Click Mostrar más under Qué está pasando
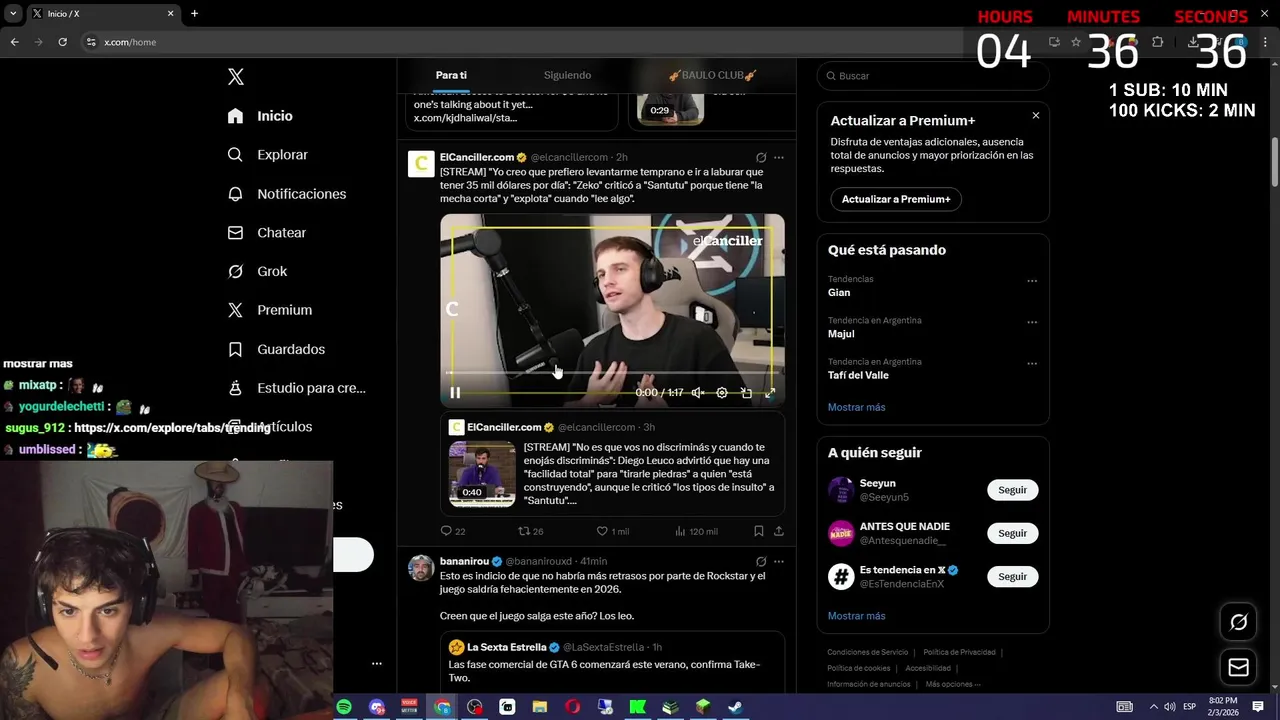The image size is (1280, 720). pyautogui.click(x=856, y=407)
